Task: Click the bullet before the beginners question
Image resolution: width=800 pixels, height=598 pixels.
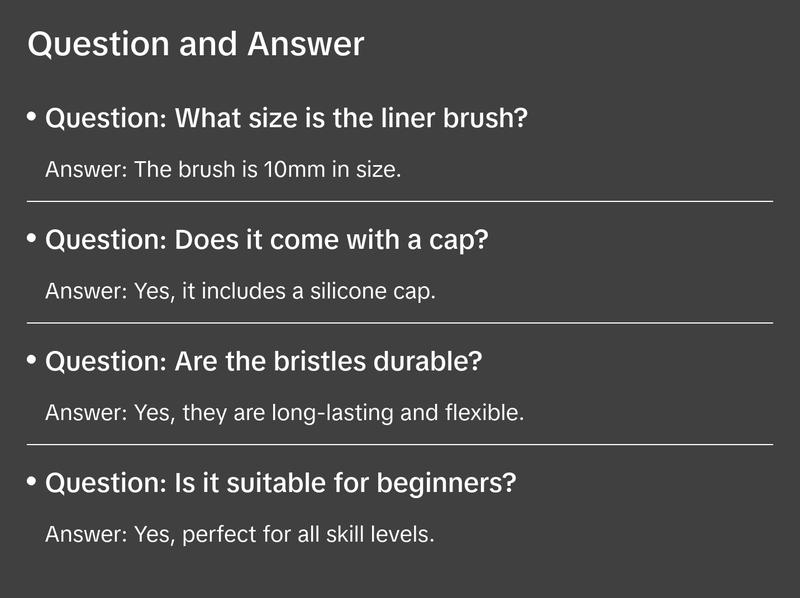Action: click(32, 481)
